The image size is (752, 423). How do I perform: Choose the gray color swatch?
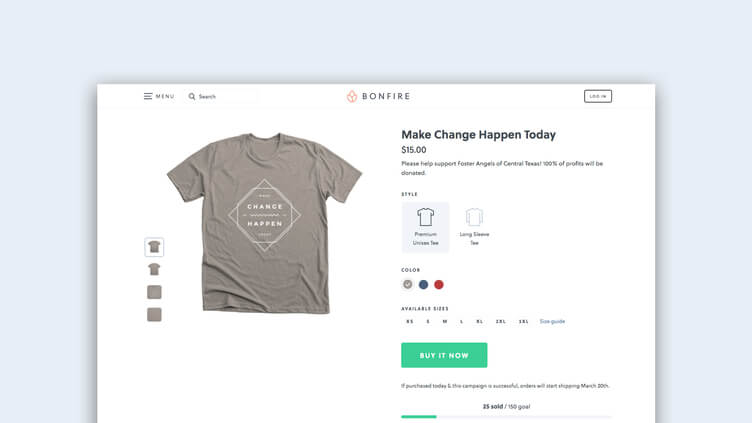408,284
